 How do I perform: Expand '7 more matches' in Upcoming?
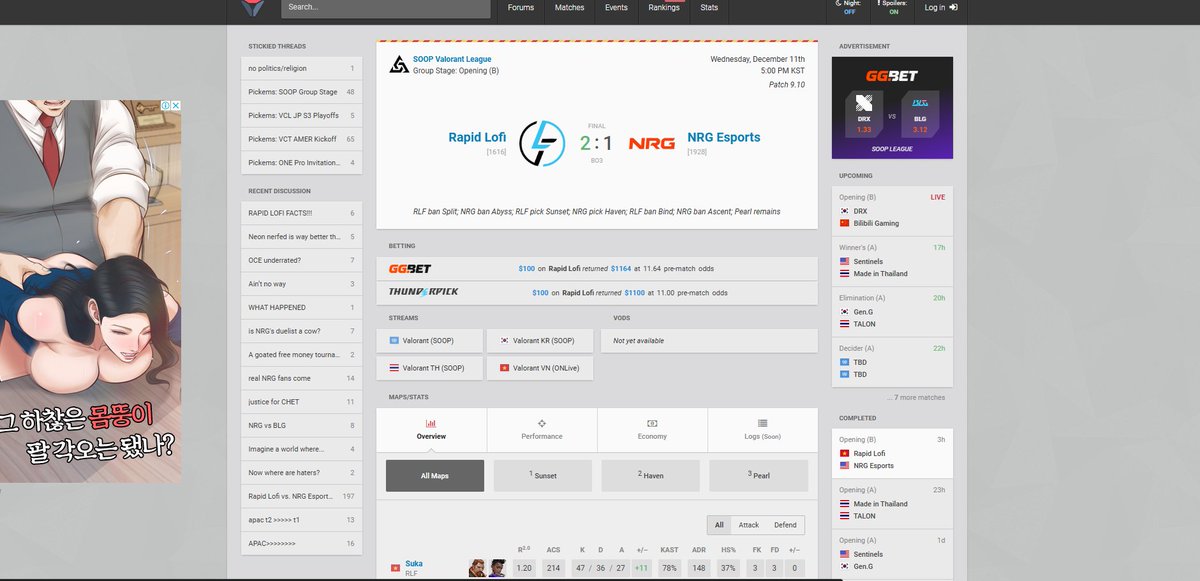[x=914, y=397]
